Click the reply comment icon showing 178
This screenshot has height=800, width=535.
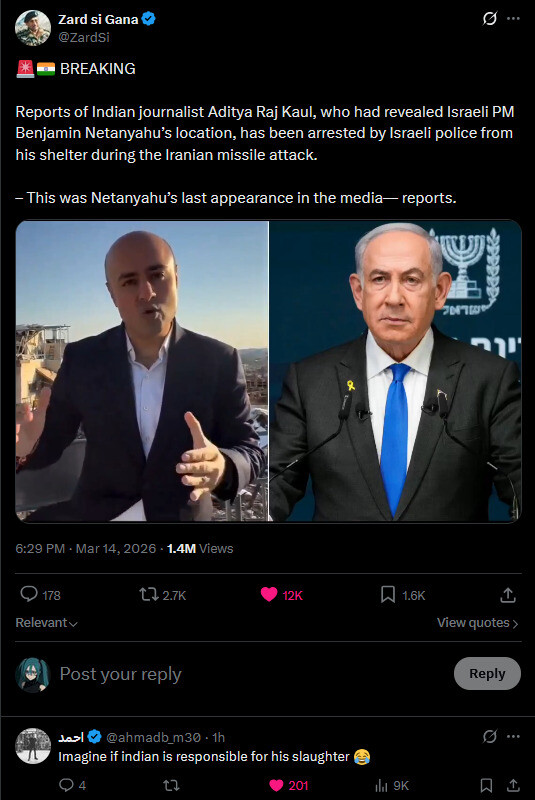pyautogui.click(x=29, y=594)
